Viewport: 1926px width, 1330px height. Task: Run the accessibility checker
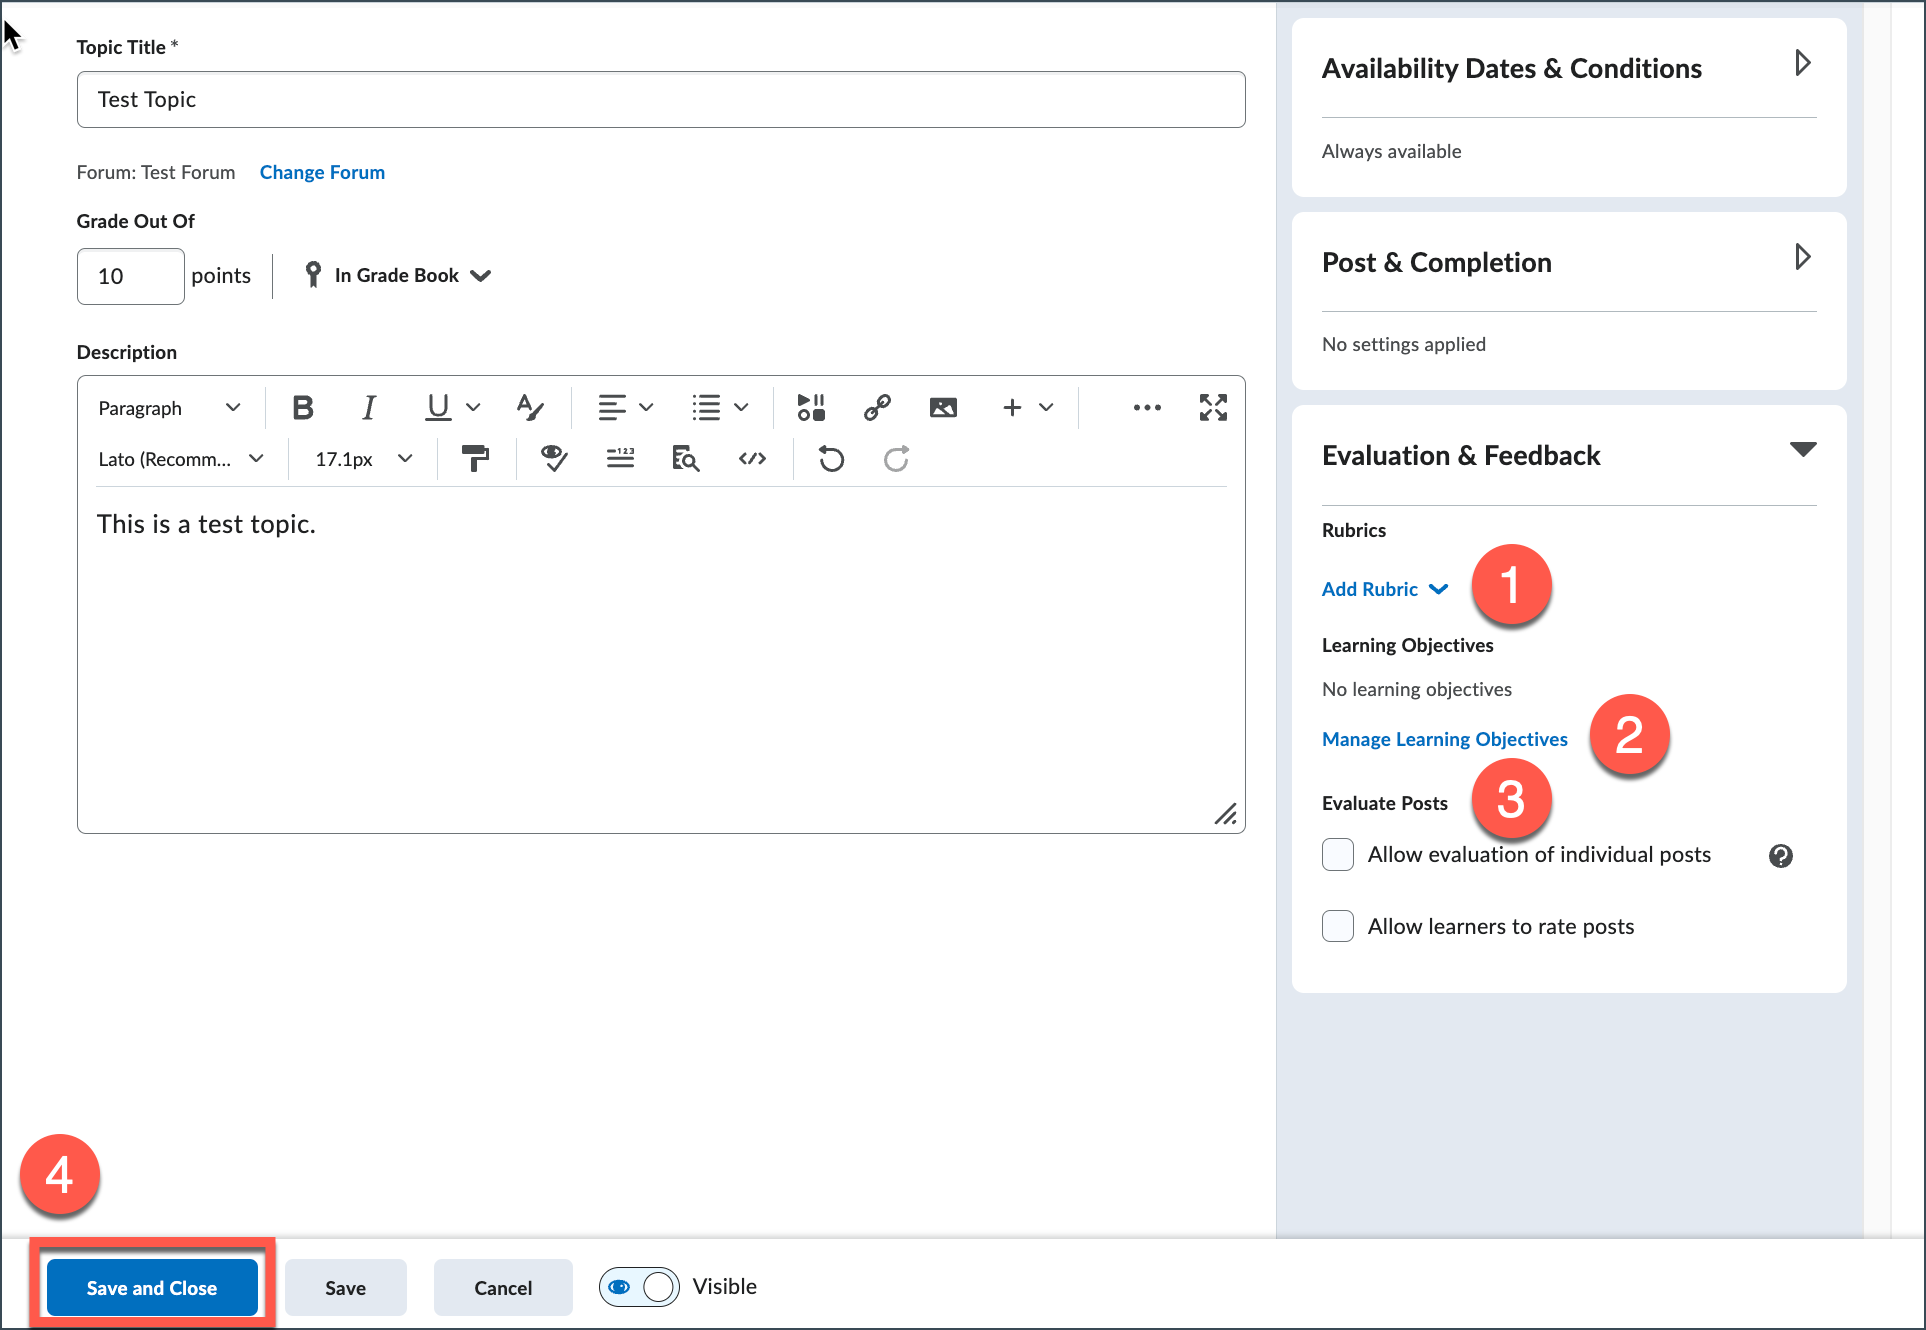[553, 458]
